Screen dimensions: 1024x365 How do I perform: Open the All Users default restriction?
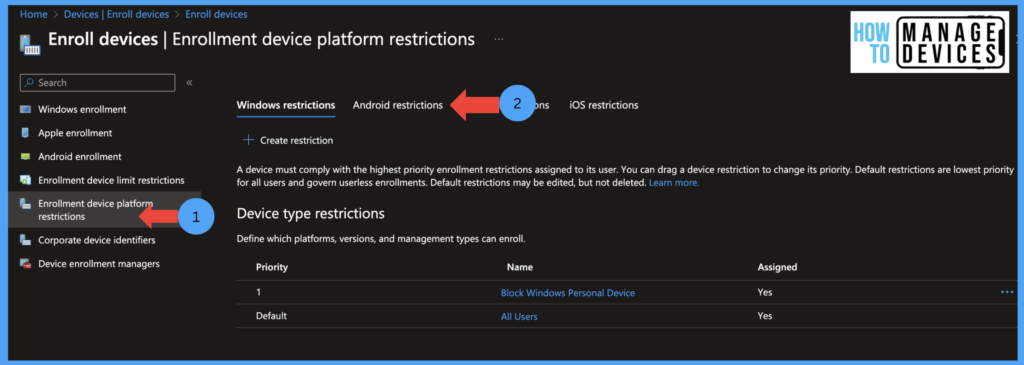pos(519,316)
